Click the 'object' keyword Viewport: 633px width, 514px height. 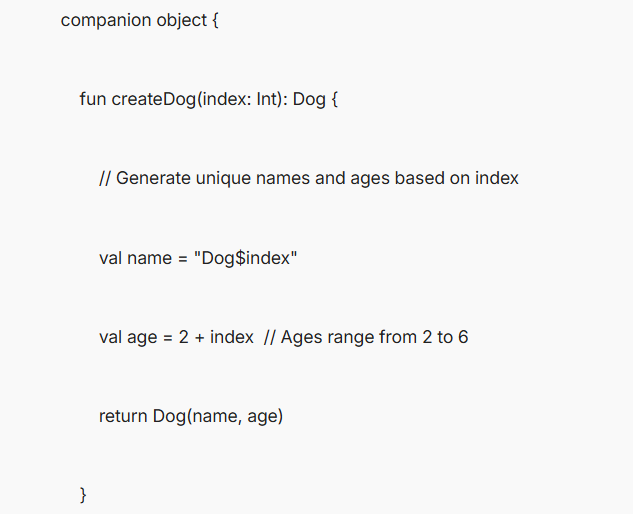182,21
